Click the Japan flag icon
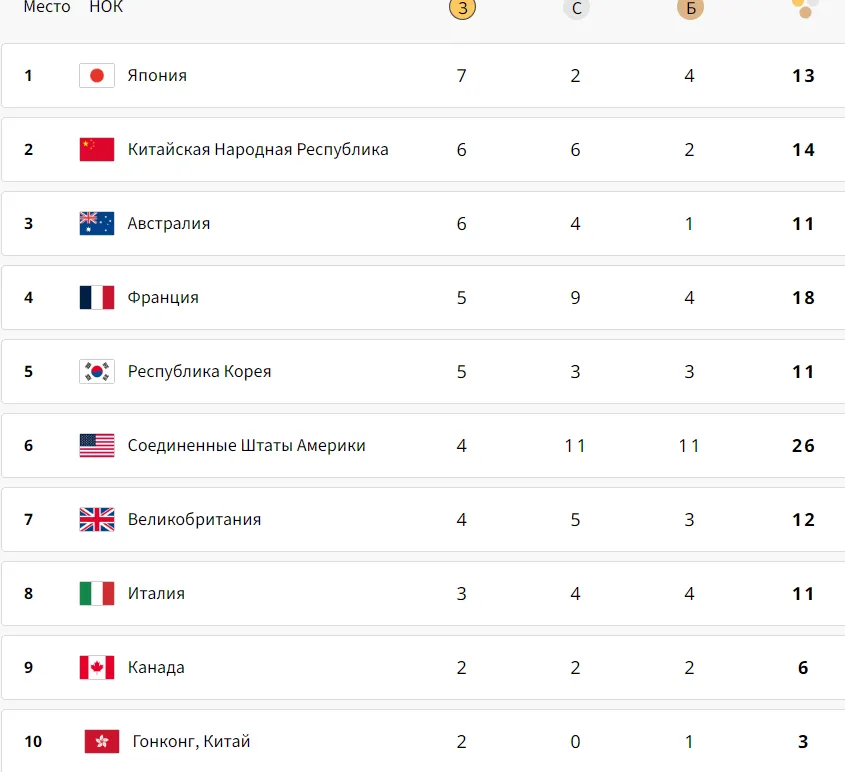The height and width of the screenshot is (772, 845). pos(97,75)
